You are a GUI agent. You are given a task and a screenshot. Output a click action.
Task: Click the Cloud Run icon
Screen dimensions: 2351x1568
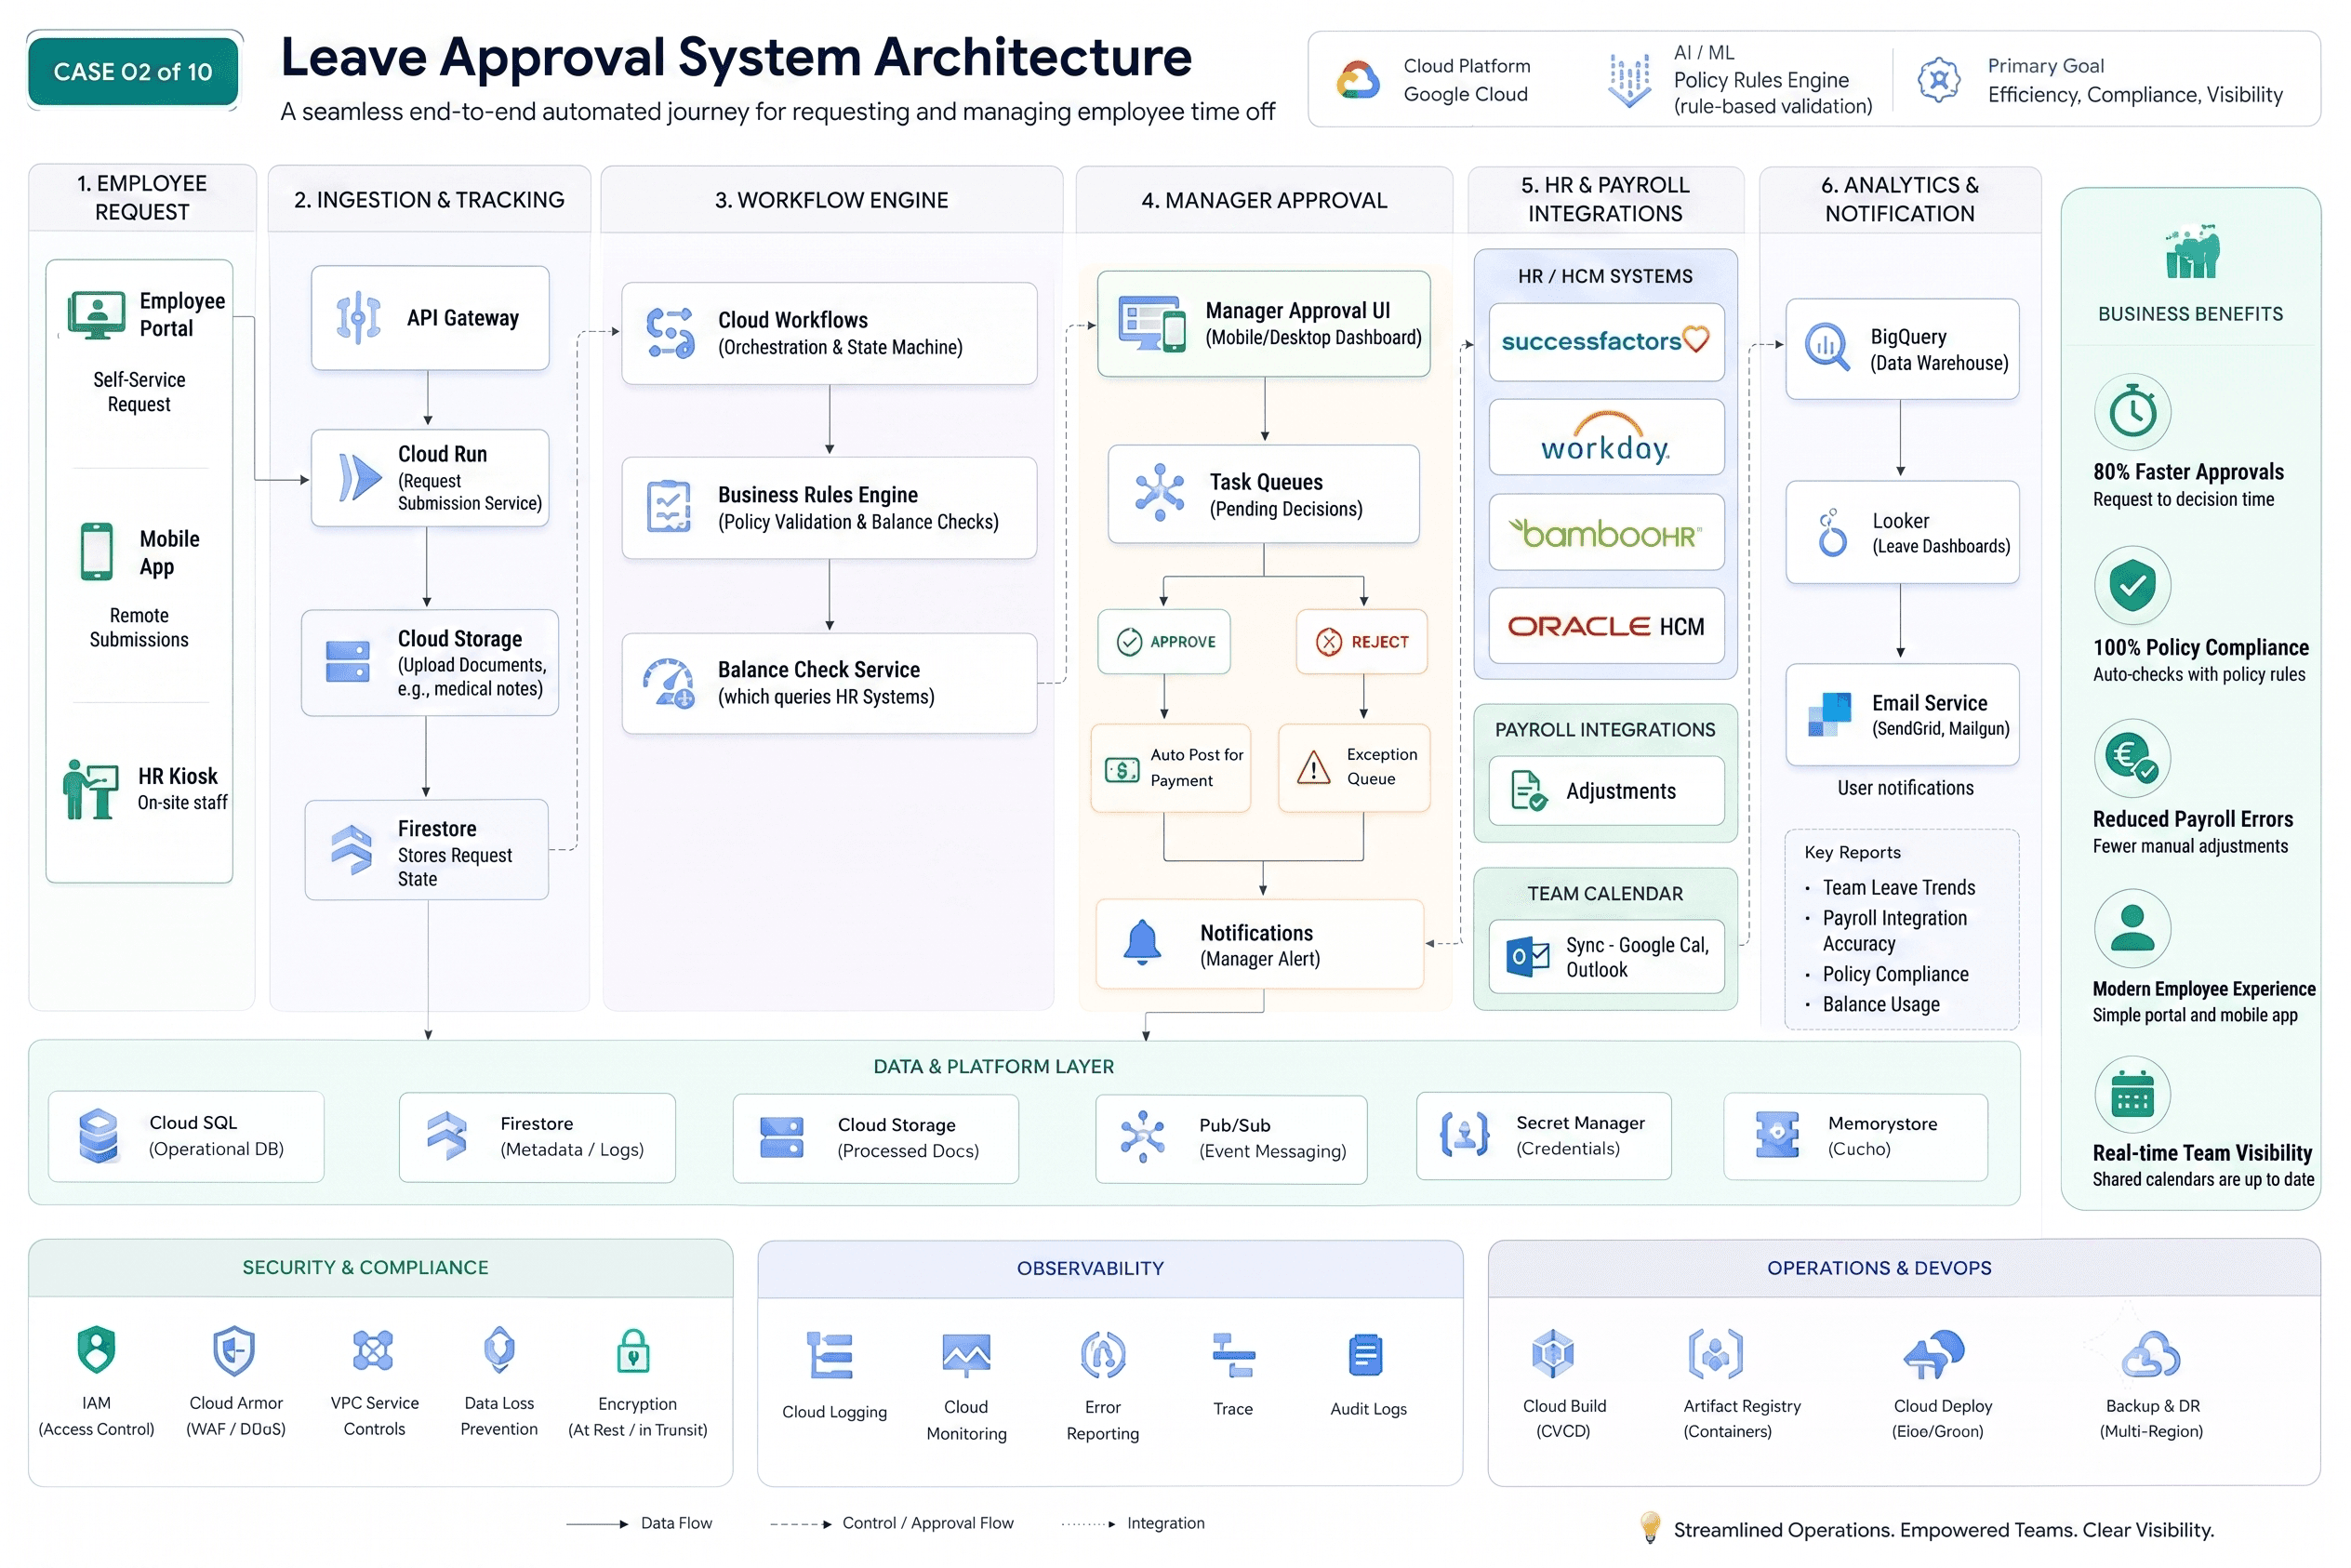[360, 477]
